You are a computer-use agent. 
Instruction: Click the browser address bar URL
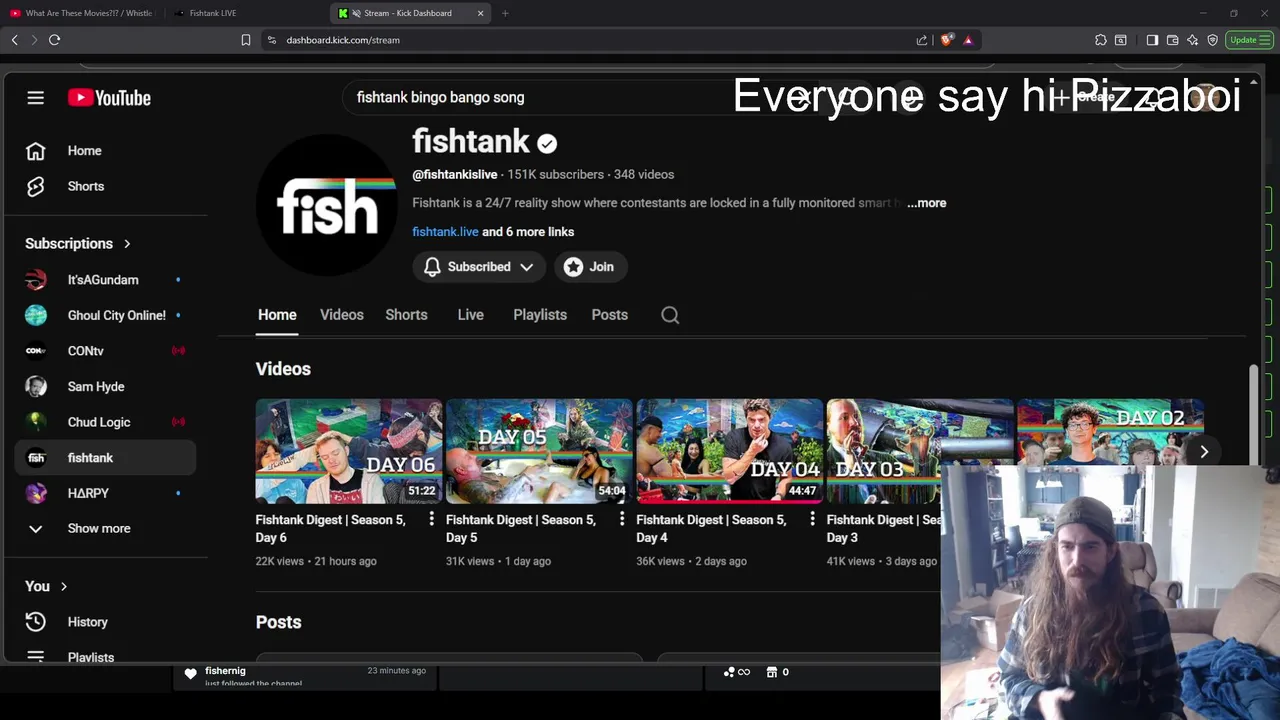pyautogui.click(x=343, y=40)
